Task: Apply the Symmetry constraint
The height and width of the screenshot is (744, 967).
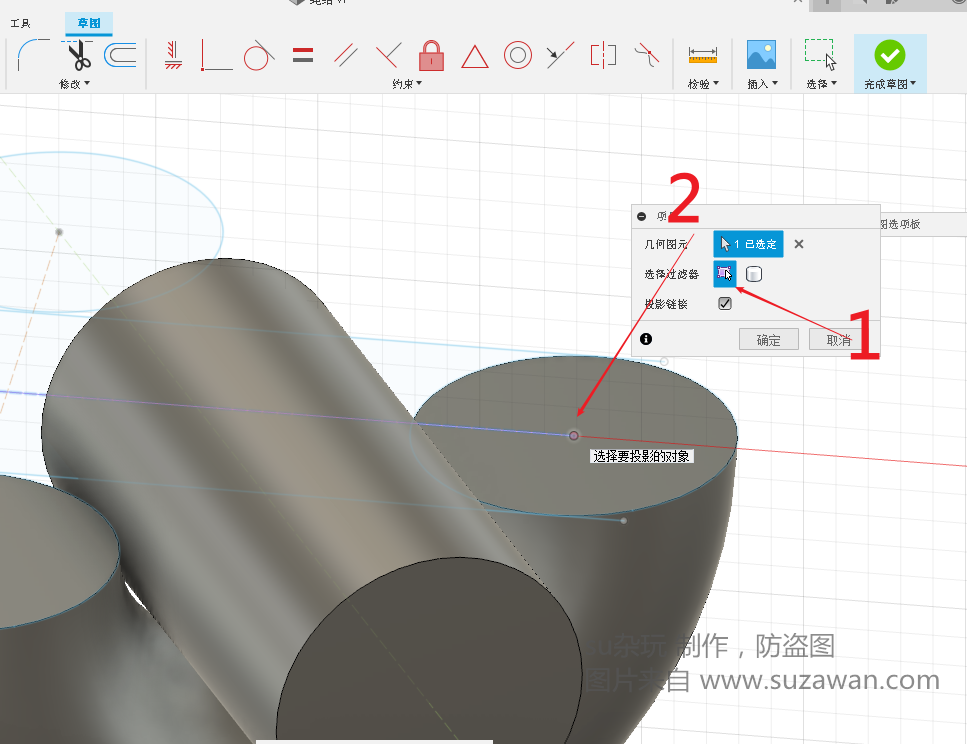Action: (x=603, y=55)
